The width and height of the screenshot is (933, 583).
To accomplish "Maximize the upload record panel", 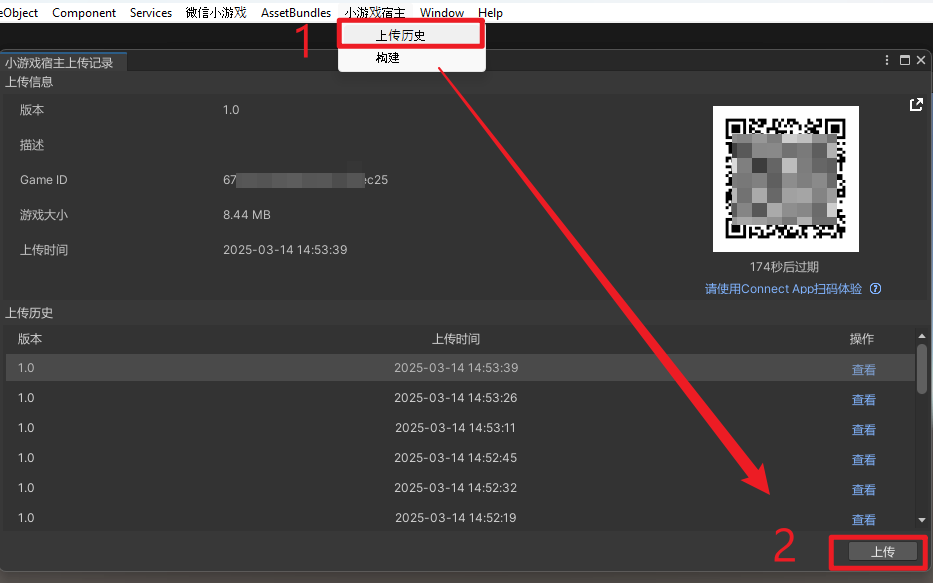I will 904,61.
